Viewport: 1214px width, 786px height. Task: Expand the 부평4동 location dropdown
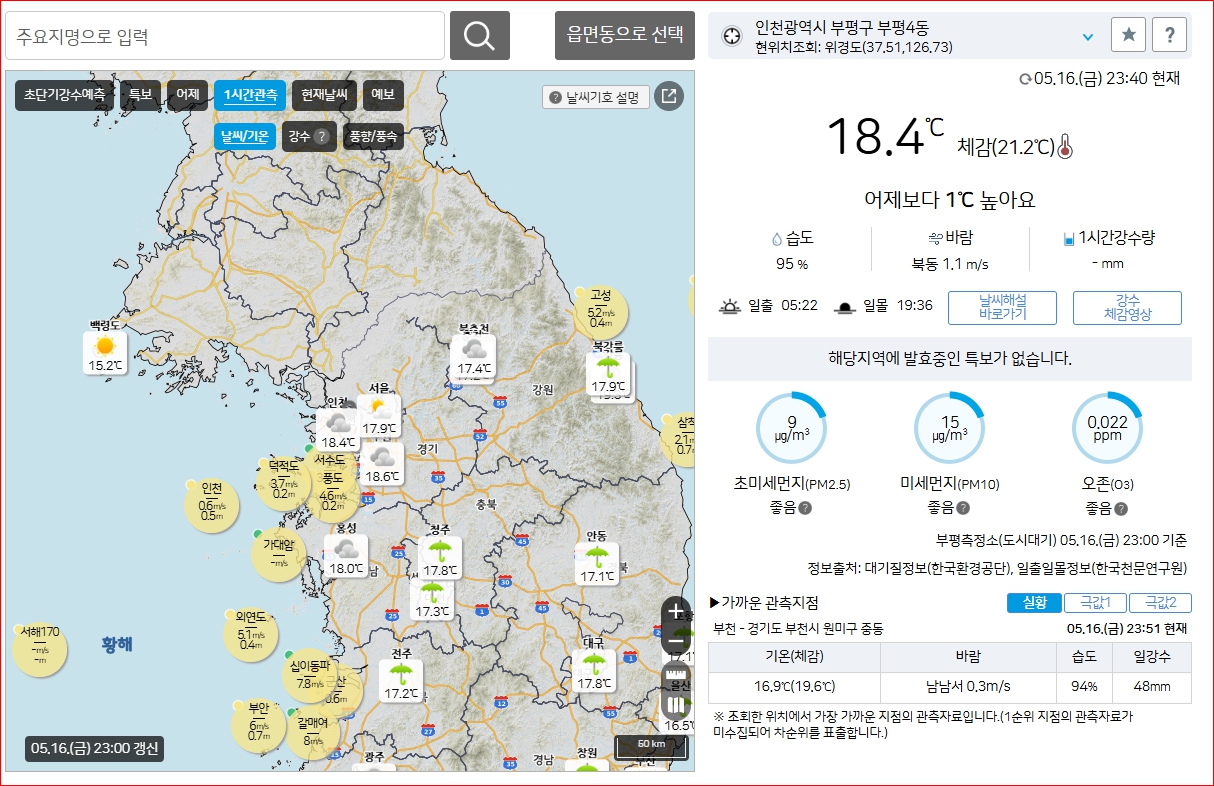tap(1088, 37)
